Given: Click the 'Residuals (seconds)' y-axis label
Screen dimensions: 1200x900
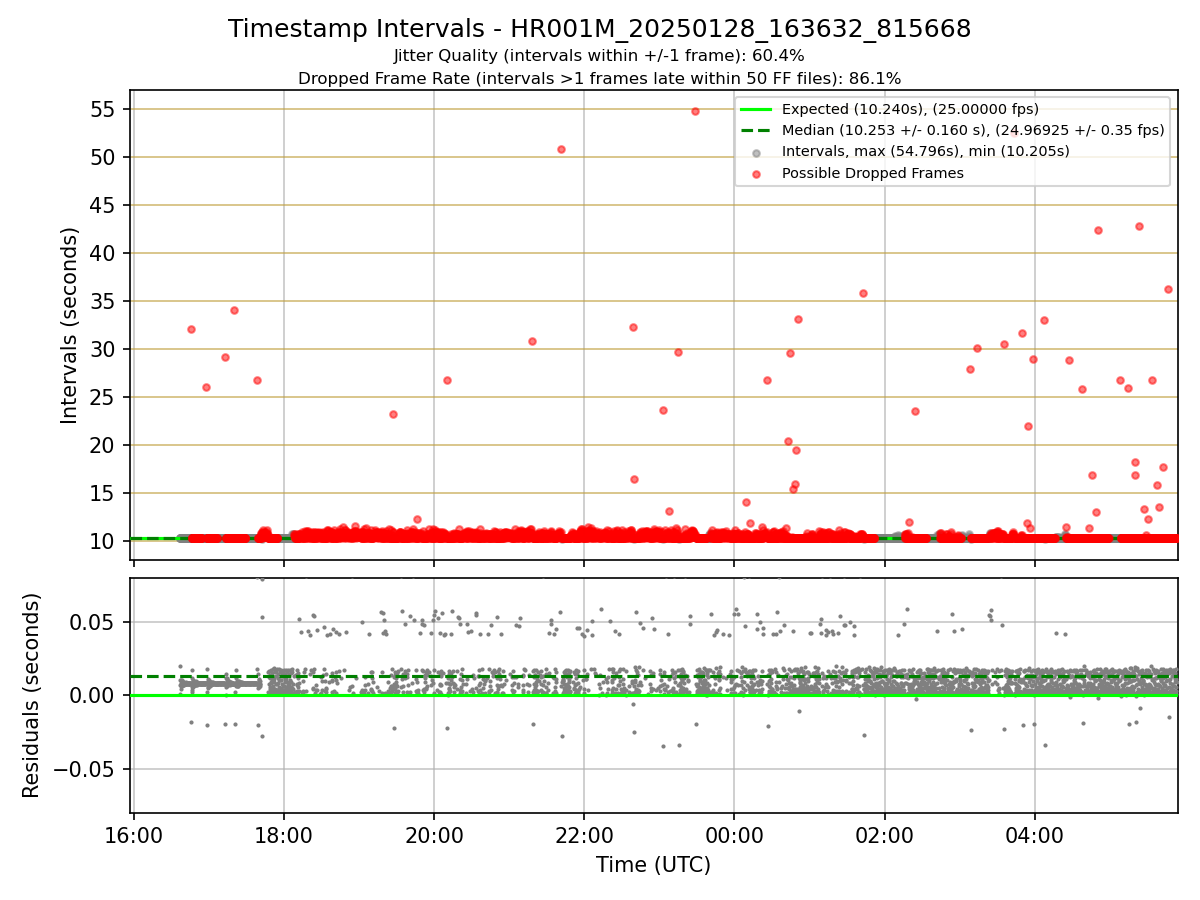Looking at the screenshot, I should pyautogui.click(x=32, y=695).
